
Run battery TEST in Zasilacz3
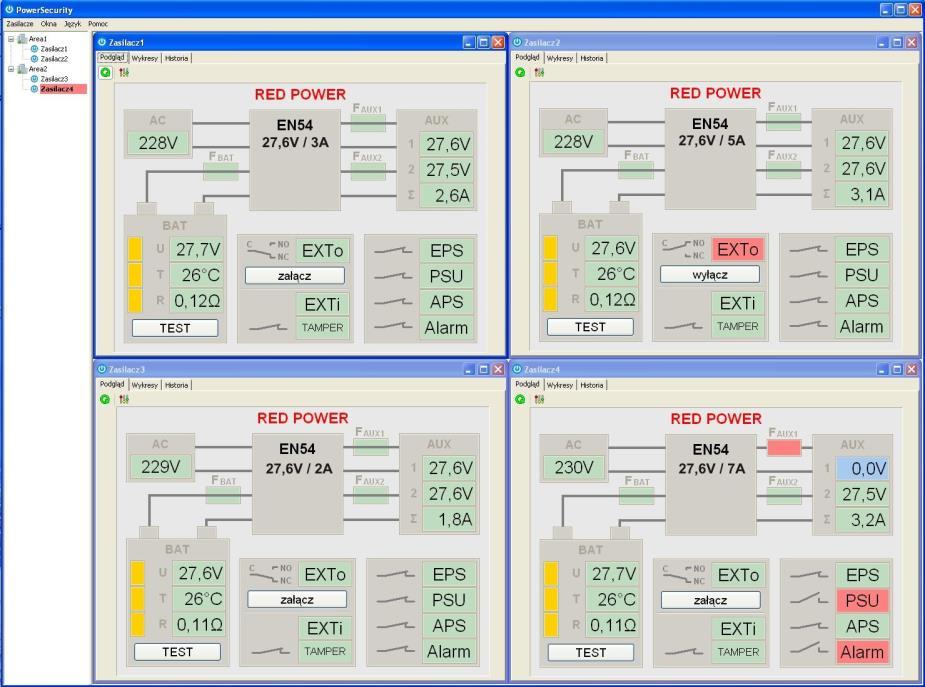(x=177, y=652)
